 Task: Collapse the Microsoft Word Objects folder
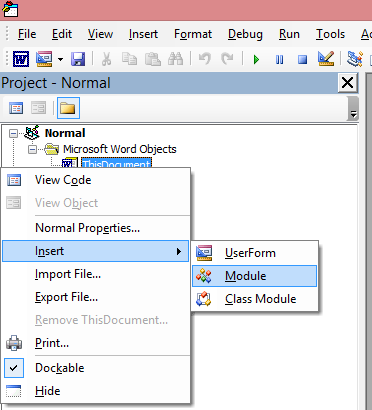tap(32, 150)
